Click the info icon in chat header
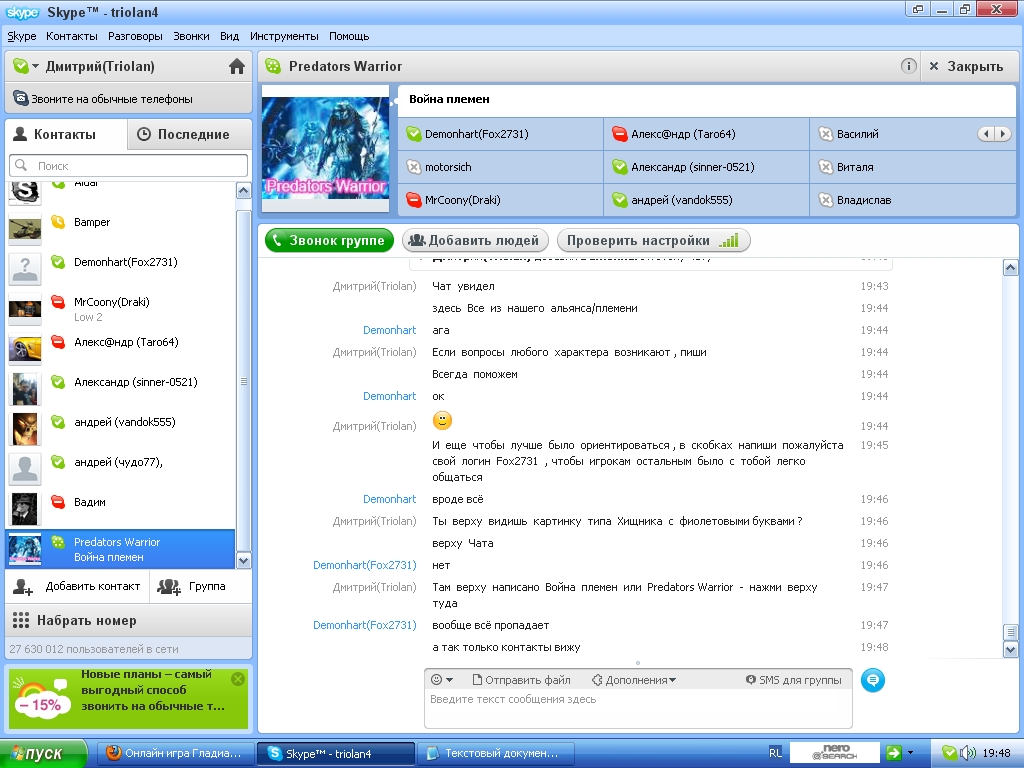The image size is (1024, 768). click(908, 66)
